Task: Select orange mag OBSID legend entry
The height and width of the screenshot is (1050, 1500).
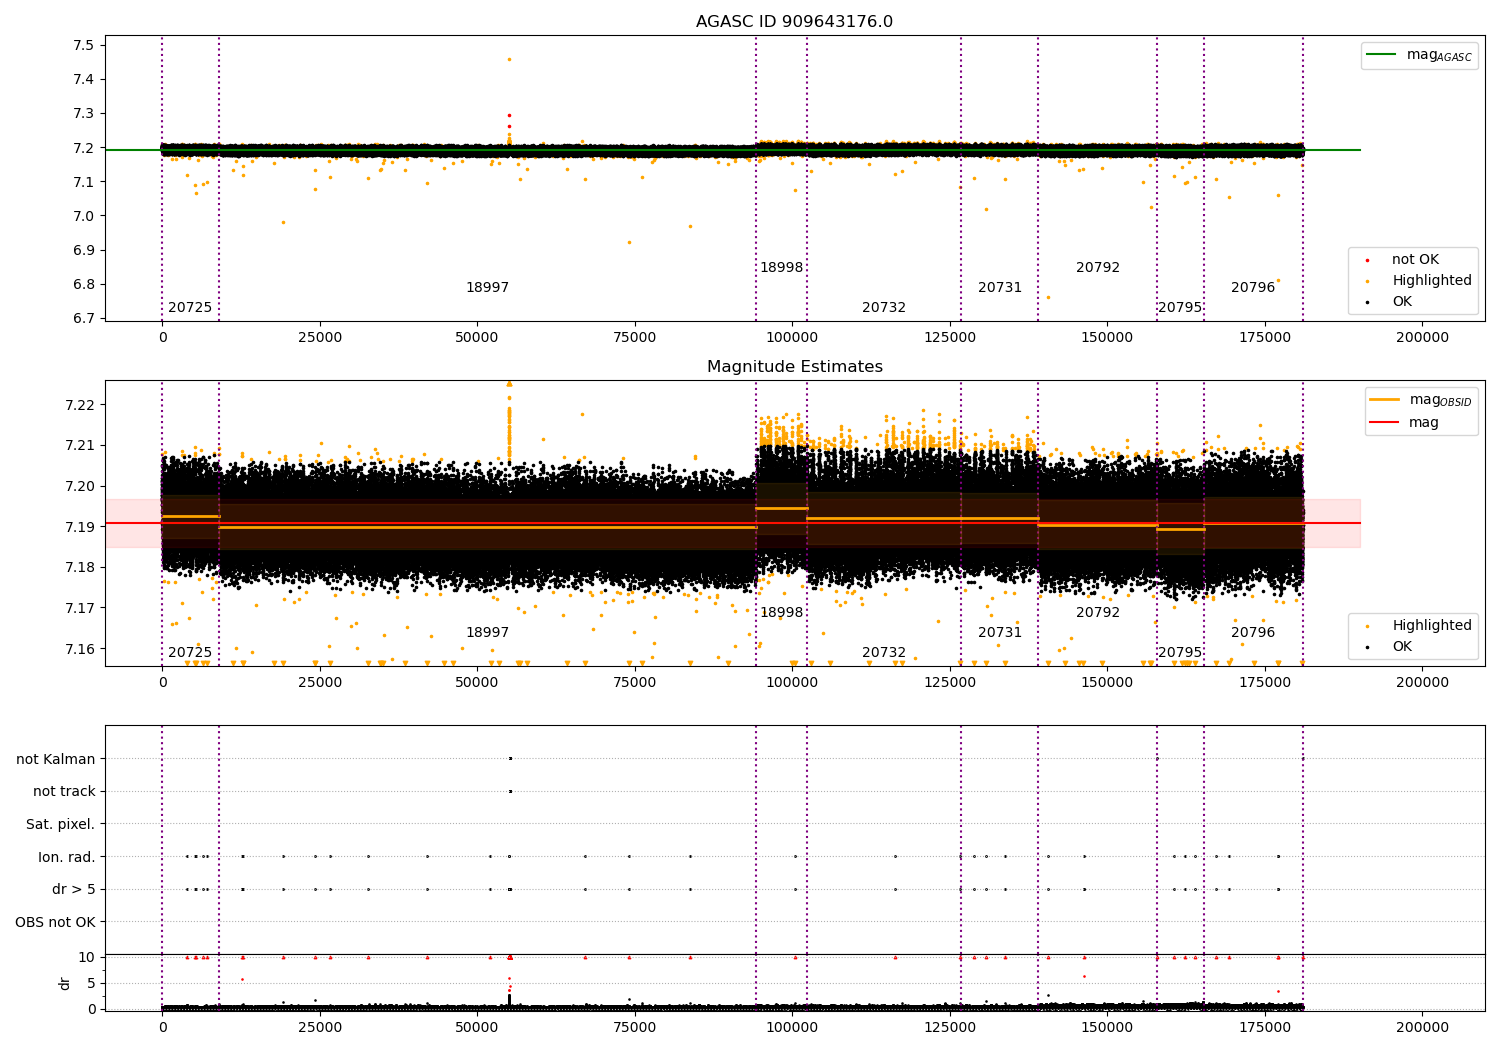Action: [1421, 400]
